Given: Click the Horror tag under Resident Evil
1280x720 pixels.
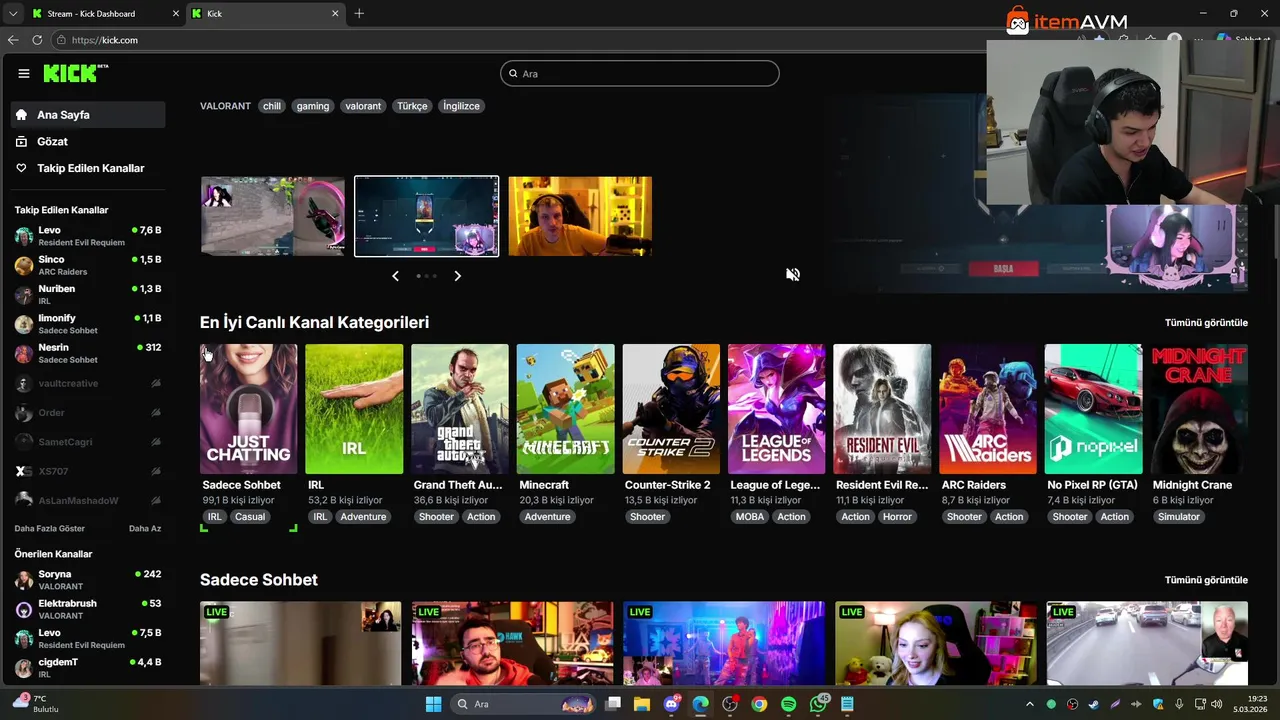Looking at the screenshot, I should point(897,517).
